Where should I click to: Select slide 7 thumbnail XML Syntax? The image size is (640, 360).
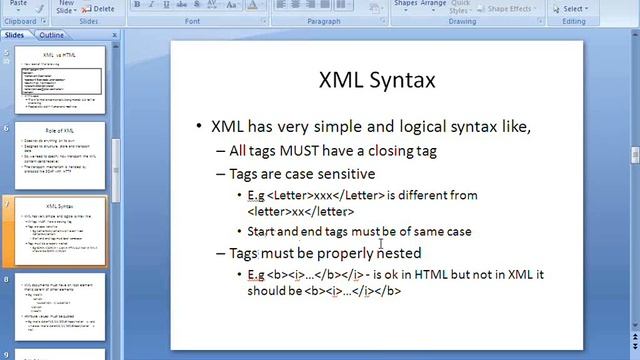click(60, 231)
